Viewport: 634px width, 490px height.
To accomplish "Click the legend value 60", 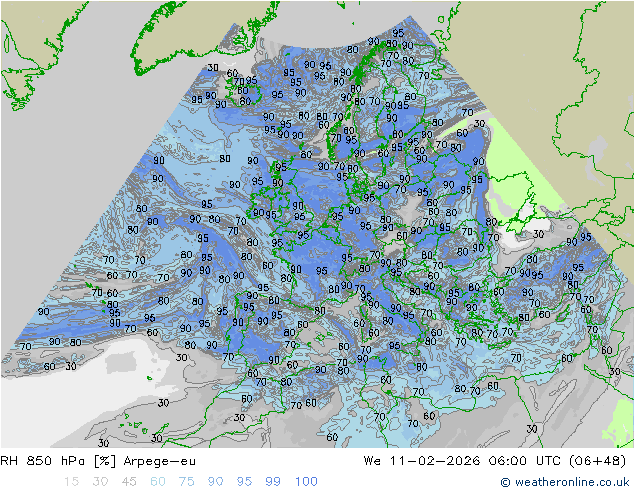I will pos(158,482).
